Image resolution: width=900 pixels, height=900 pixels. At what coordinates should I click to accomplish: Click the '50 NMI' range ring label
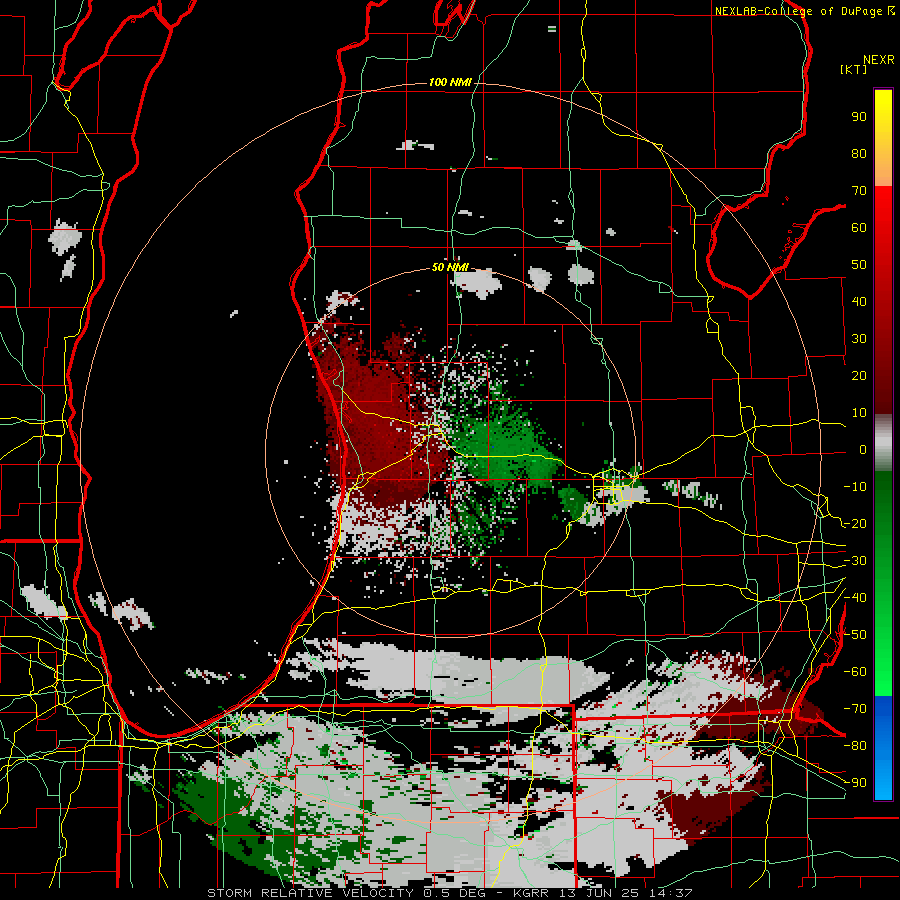pos(451,267)
